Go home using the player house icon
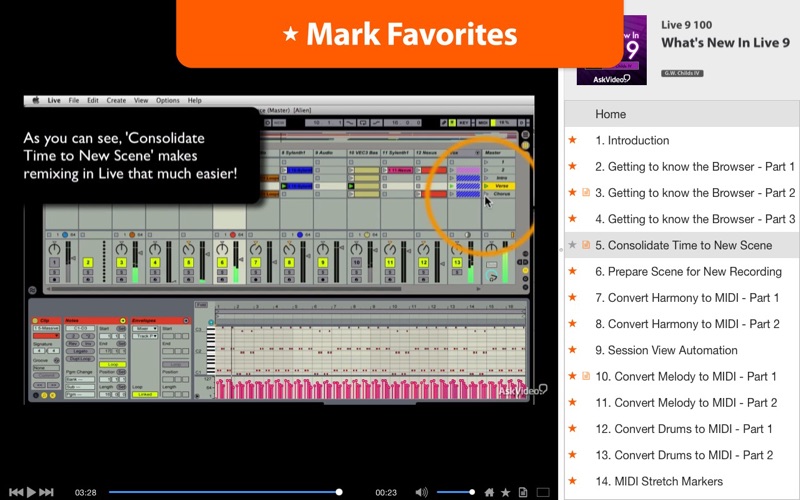Viewport: 800px width, 500px height. tap(489, 492)
